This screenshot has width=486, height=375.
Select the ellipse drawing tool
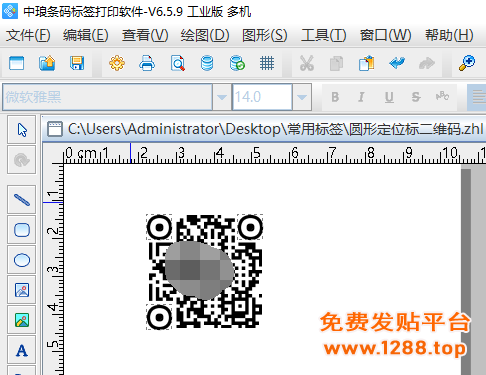(22, 260)
